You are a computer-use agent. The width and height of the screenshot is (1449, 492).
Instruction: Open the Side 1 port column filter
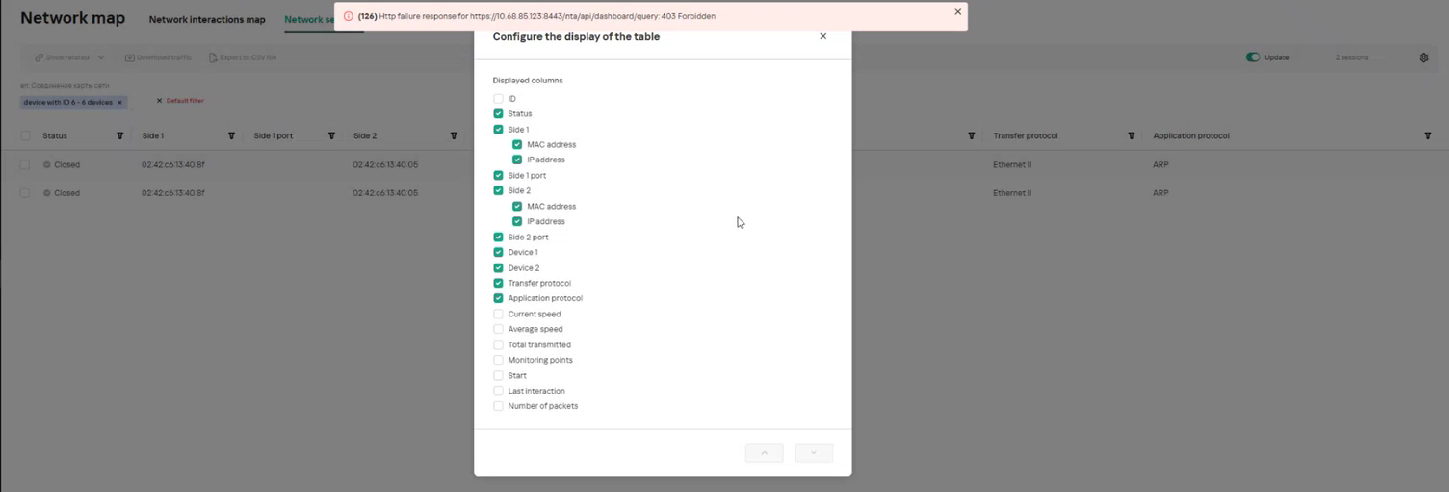331,136
